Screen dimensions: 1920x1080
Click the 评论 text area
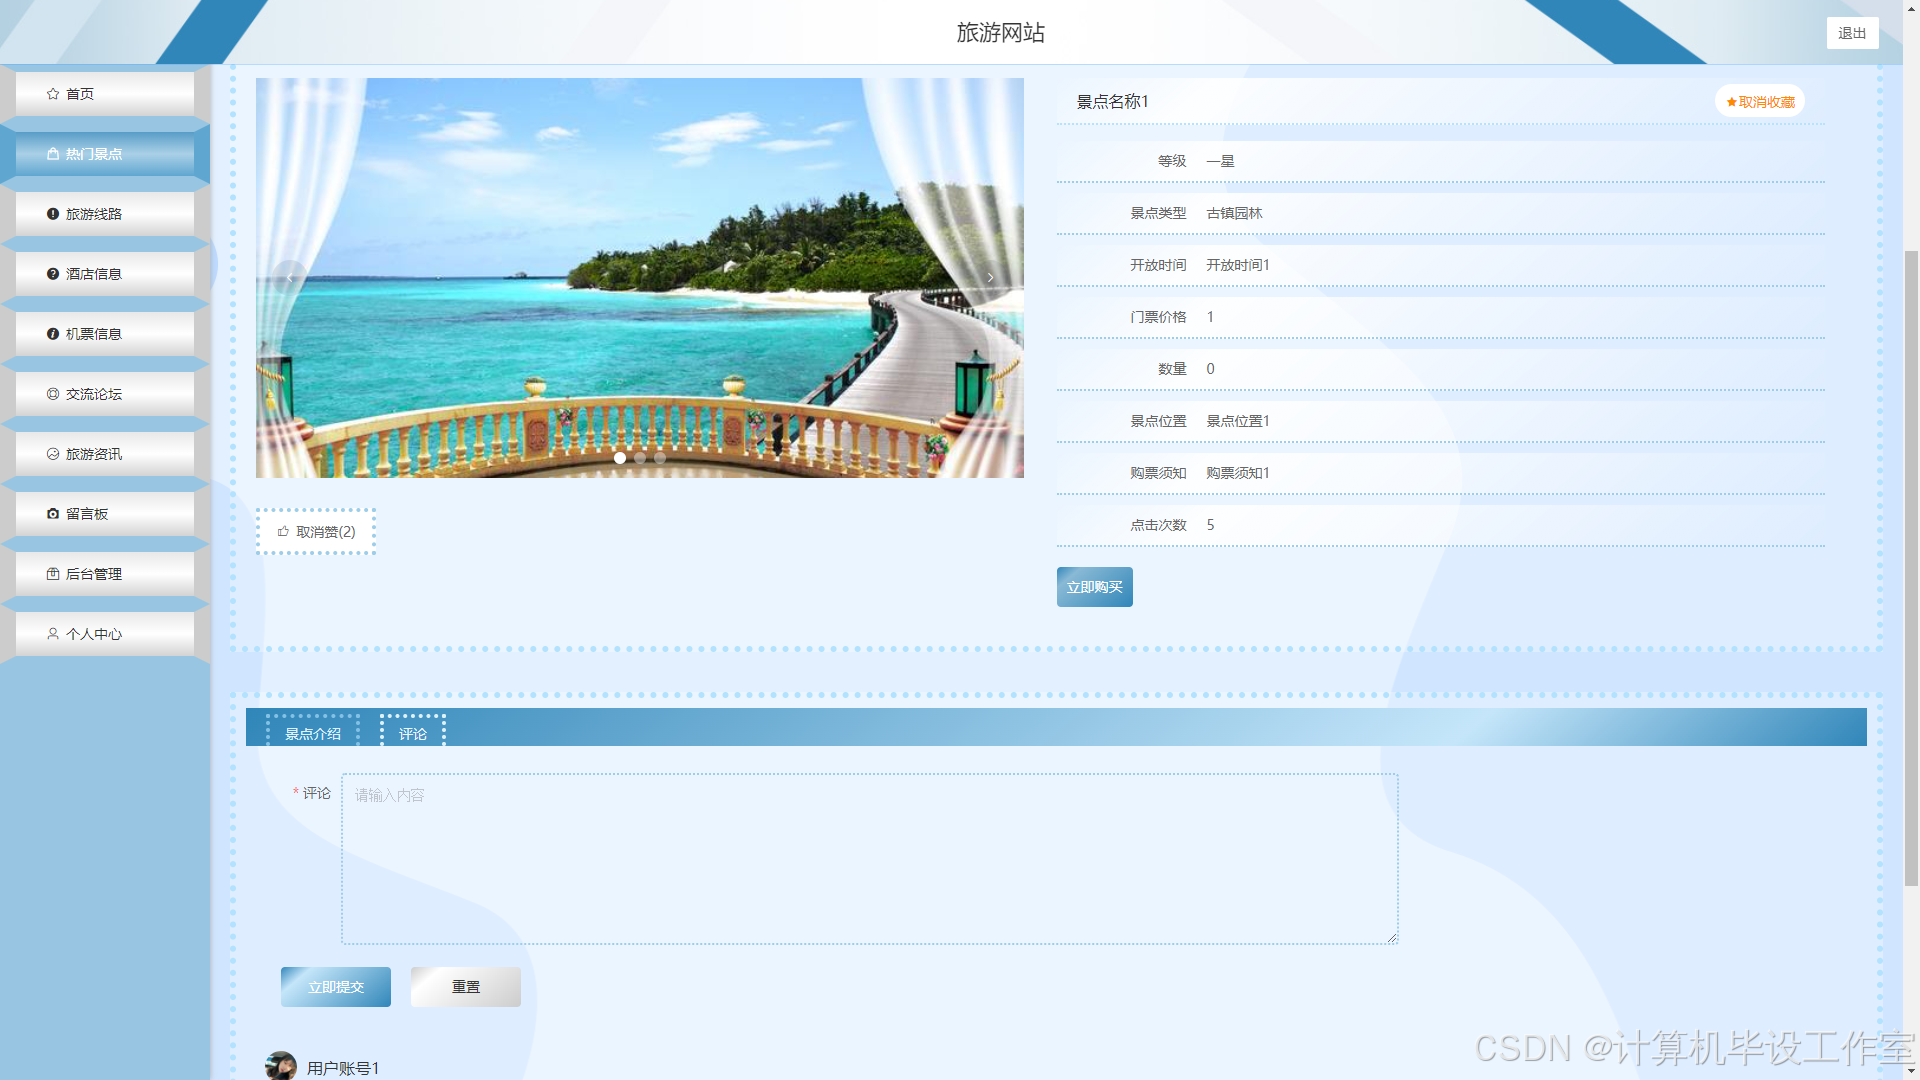point(868,858)
